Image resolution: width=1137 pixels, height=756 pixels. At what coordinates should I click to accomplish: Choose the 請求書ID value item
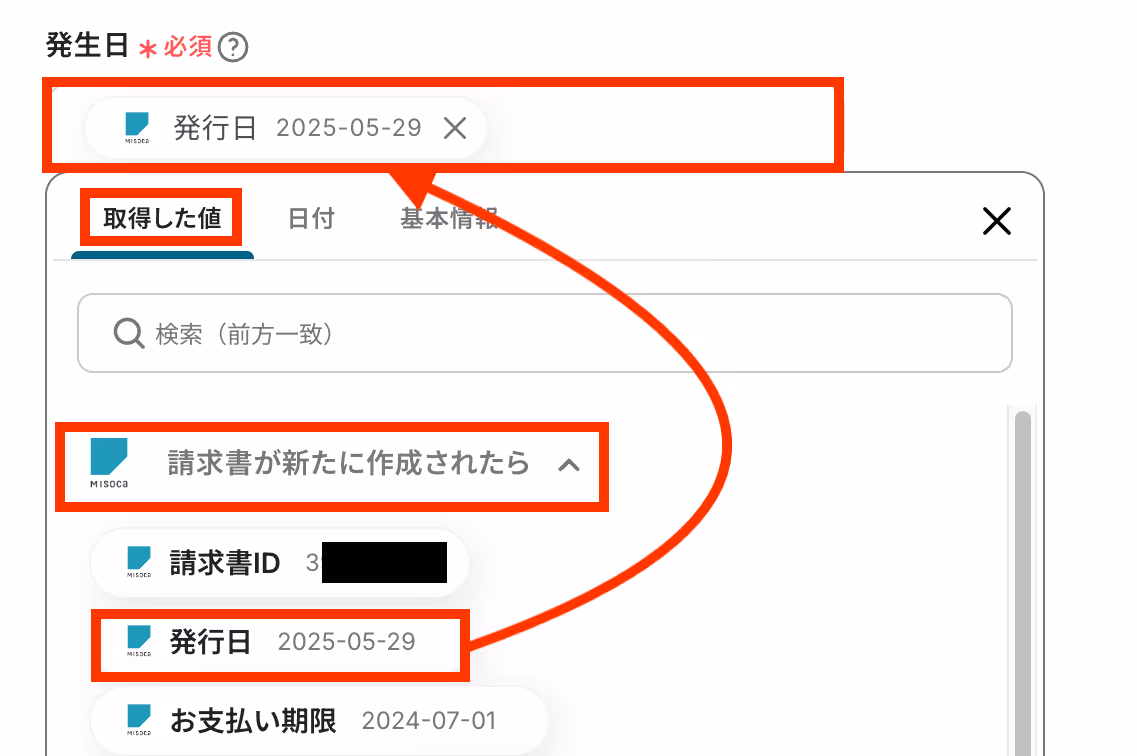click(279, 562)
